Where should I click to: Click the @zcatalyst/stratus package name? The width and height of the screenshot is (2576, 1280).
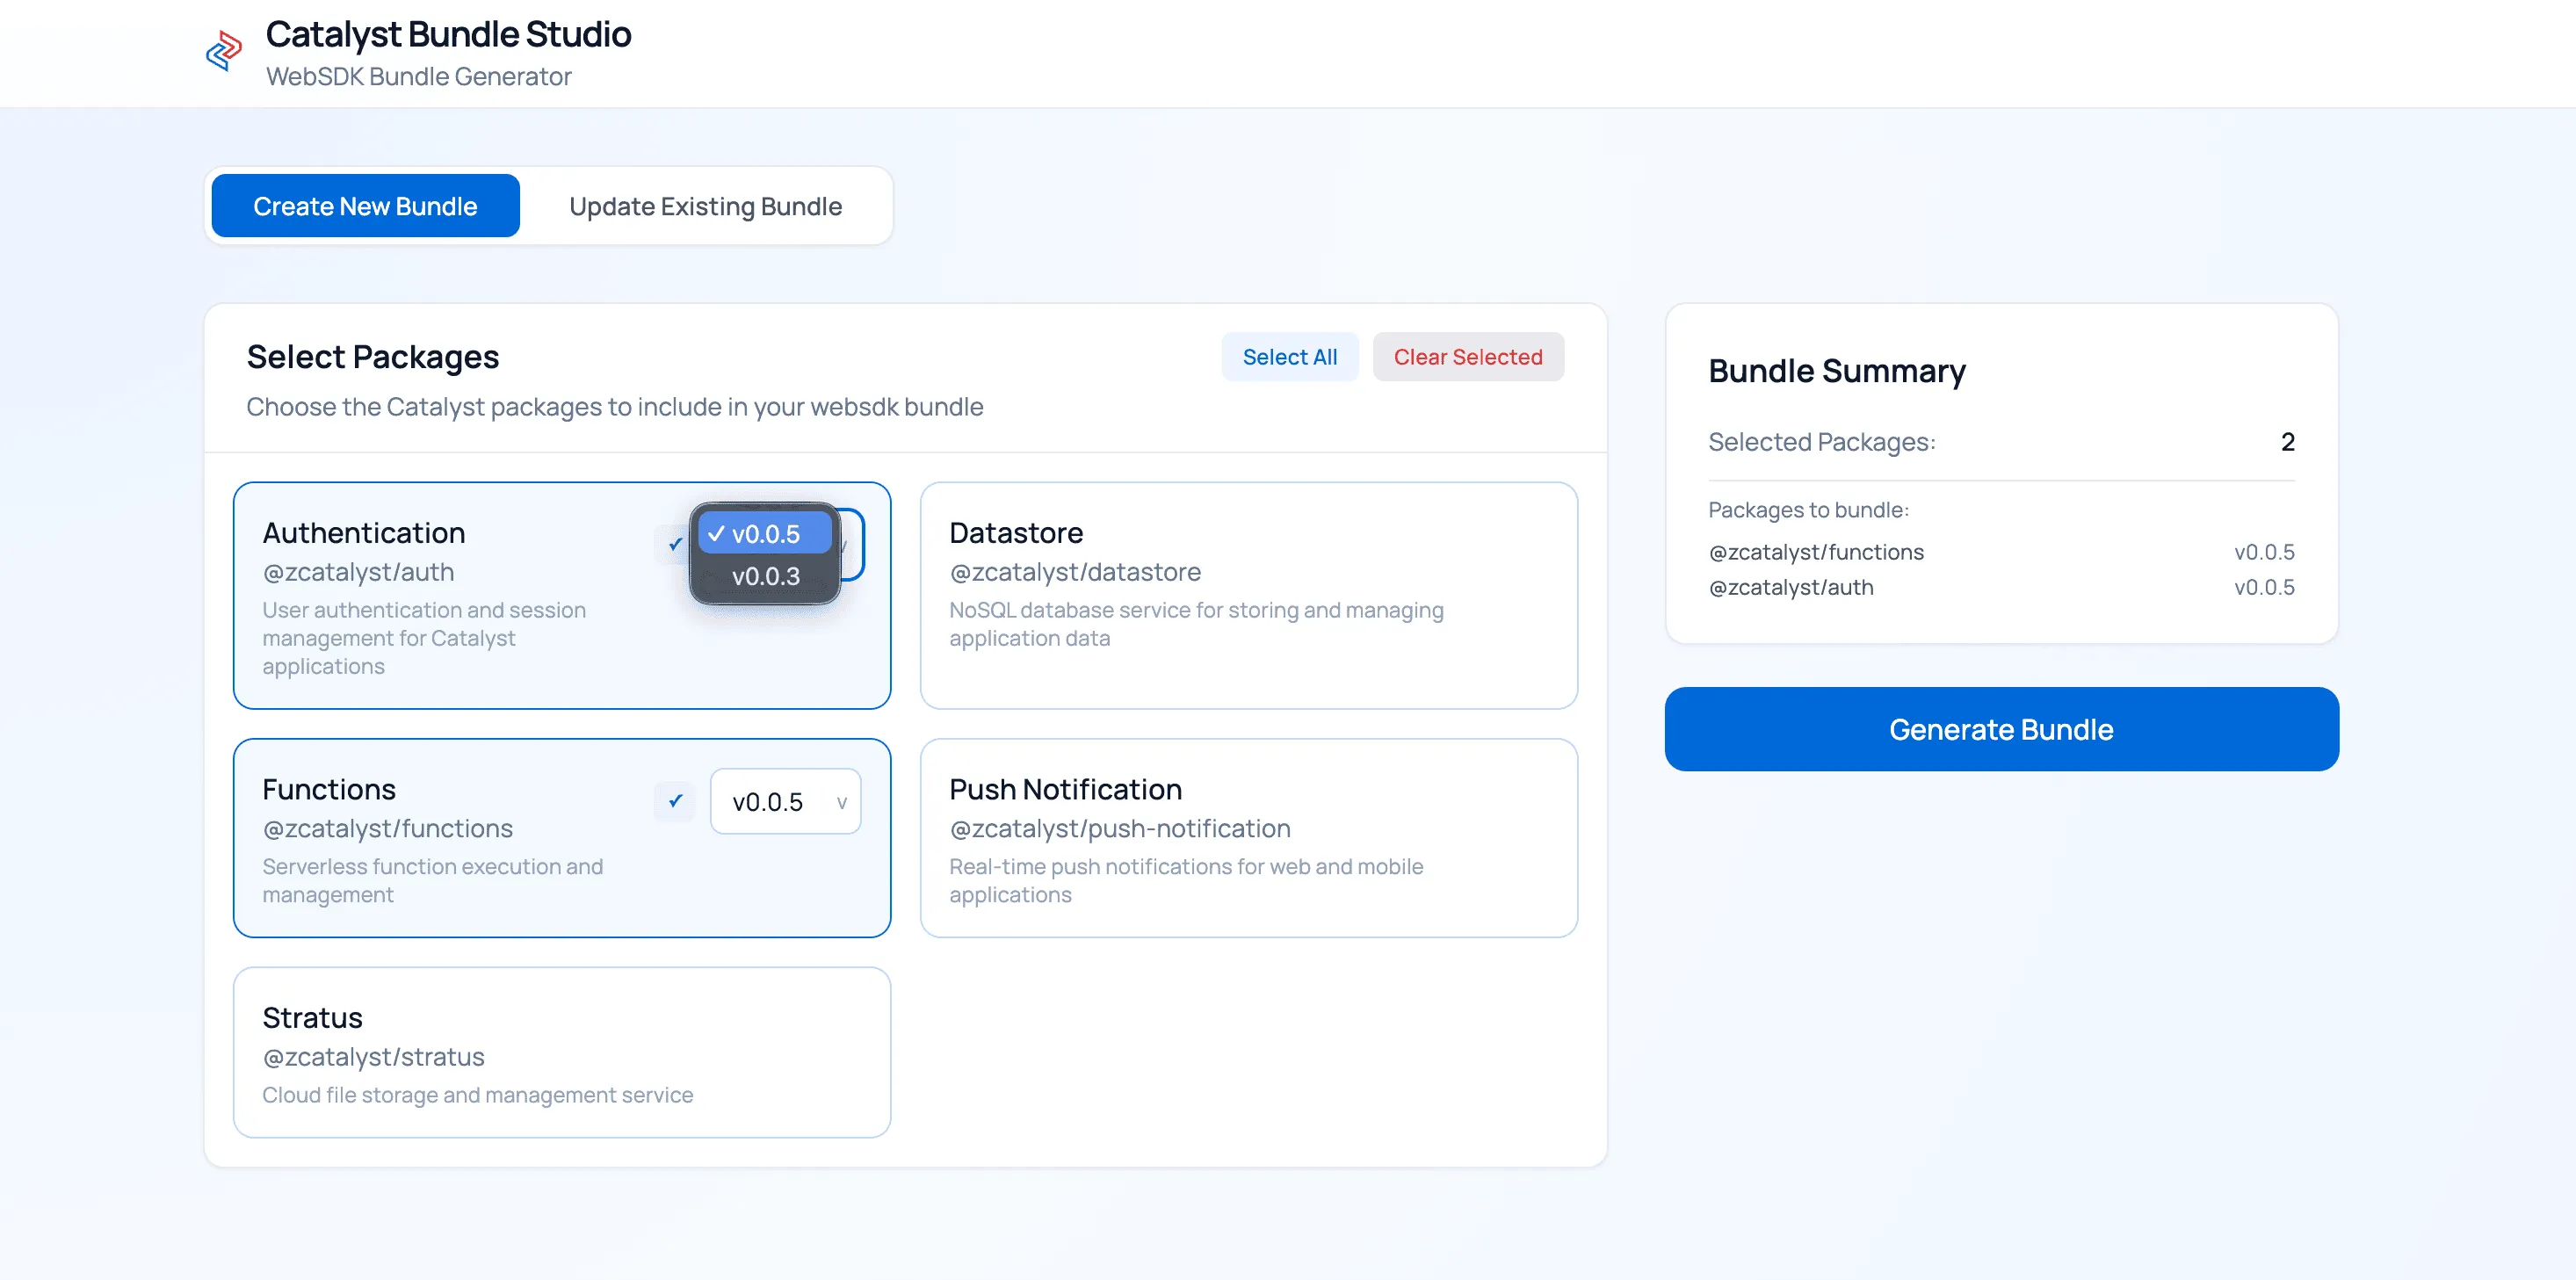(x=373, y=1057)
